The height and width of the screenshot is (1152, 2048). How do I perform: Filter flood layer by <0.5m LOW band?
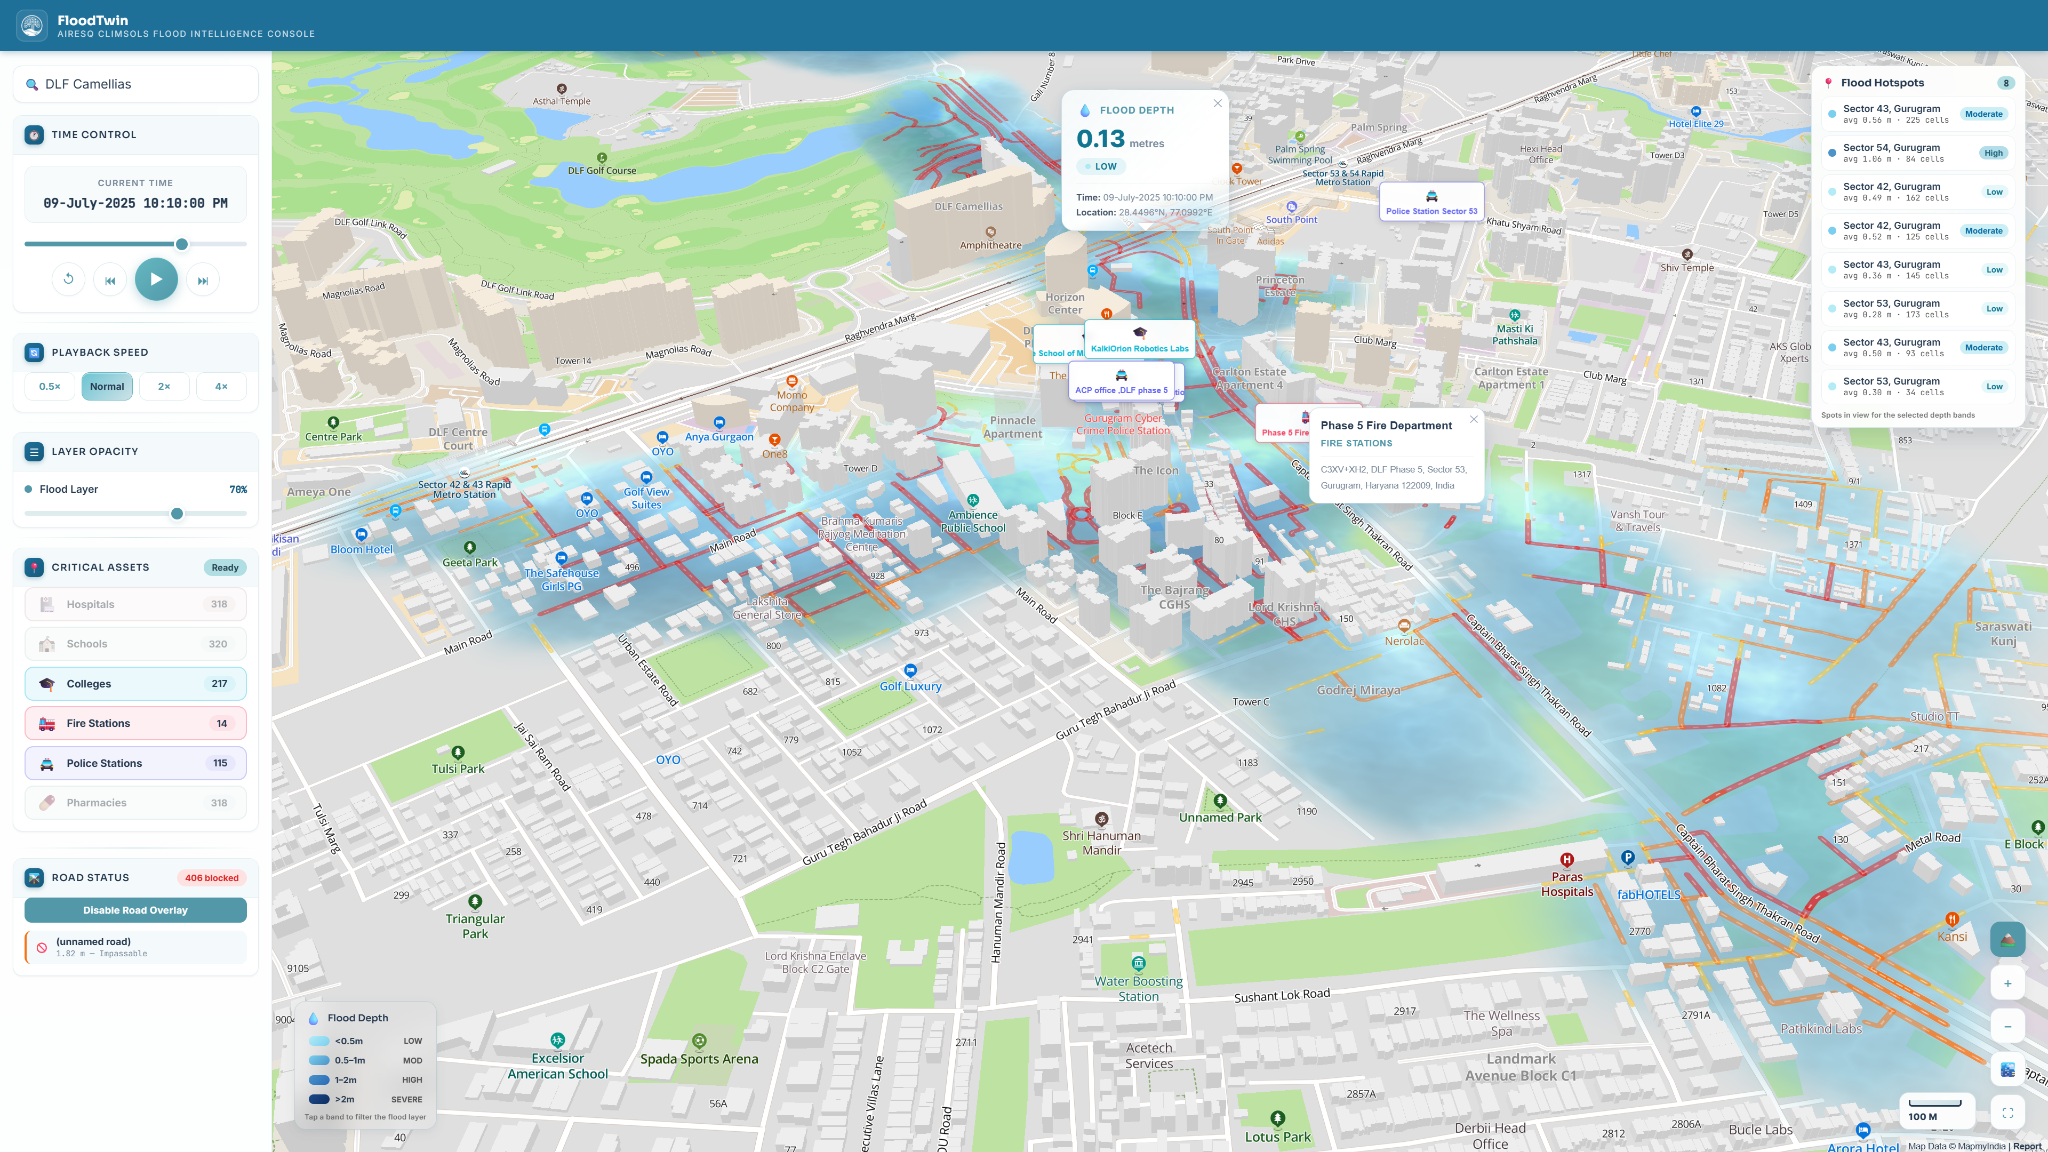point(365,1041)
